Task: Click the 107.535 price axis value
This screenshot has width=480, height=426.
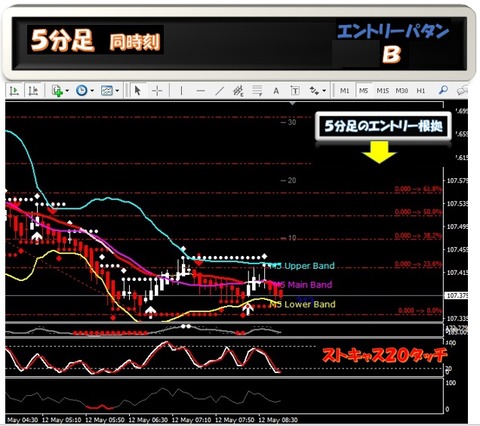Action: click(x=457, y=204)
